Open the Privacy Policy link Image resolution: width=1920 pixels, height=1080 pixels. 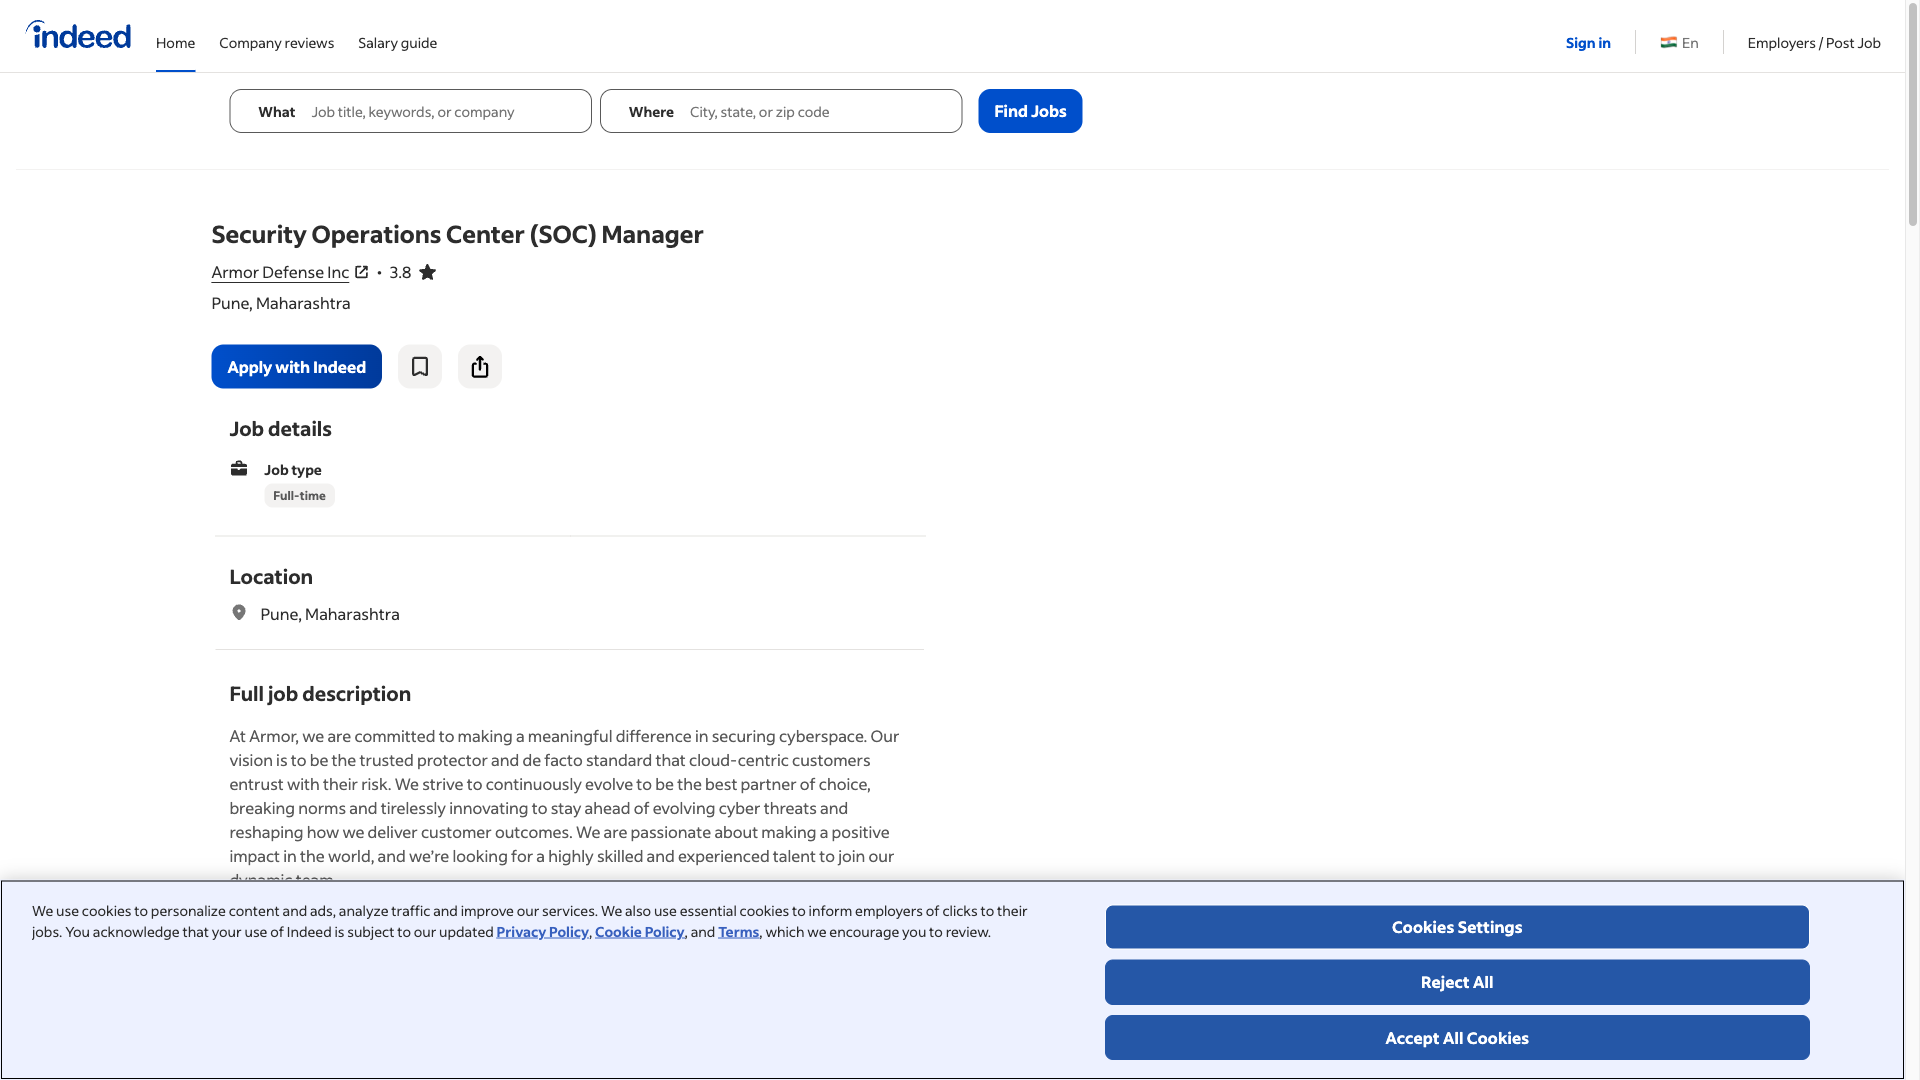point(542,932)
